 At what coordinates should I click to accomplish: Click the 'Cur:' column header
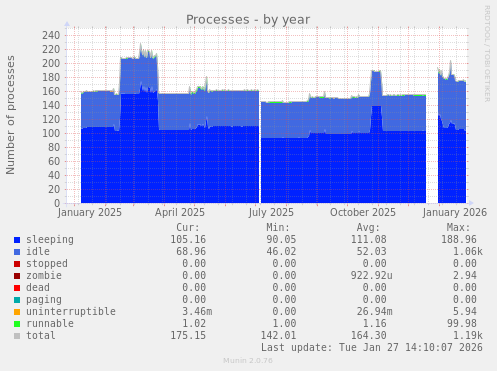pos(188,228)
